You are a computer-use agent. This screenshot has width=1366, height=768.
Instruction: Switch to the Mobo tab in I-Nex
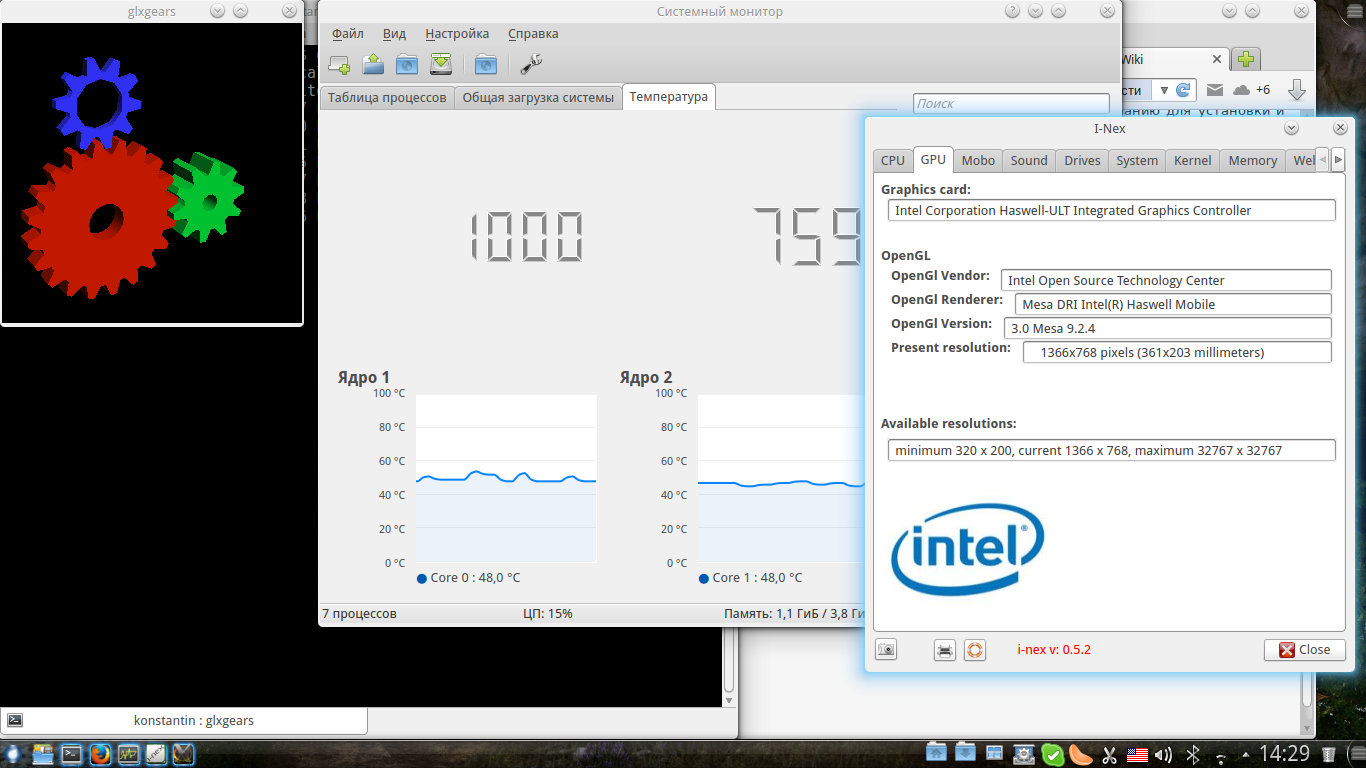(x=978, y=160)
